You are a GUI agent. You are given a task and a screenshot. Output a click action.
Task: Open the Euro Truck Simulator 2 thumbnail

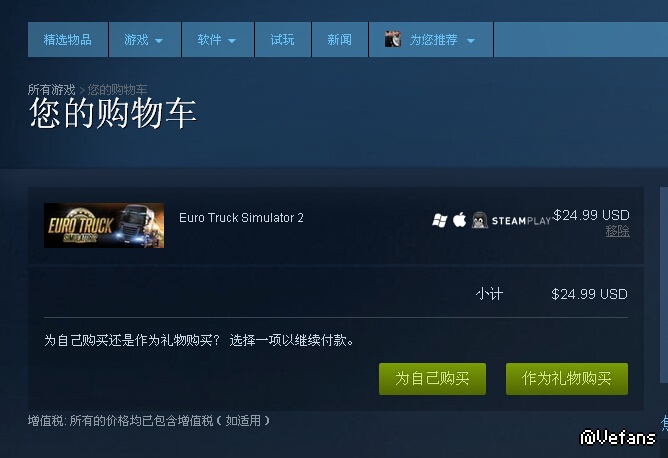104,225
